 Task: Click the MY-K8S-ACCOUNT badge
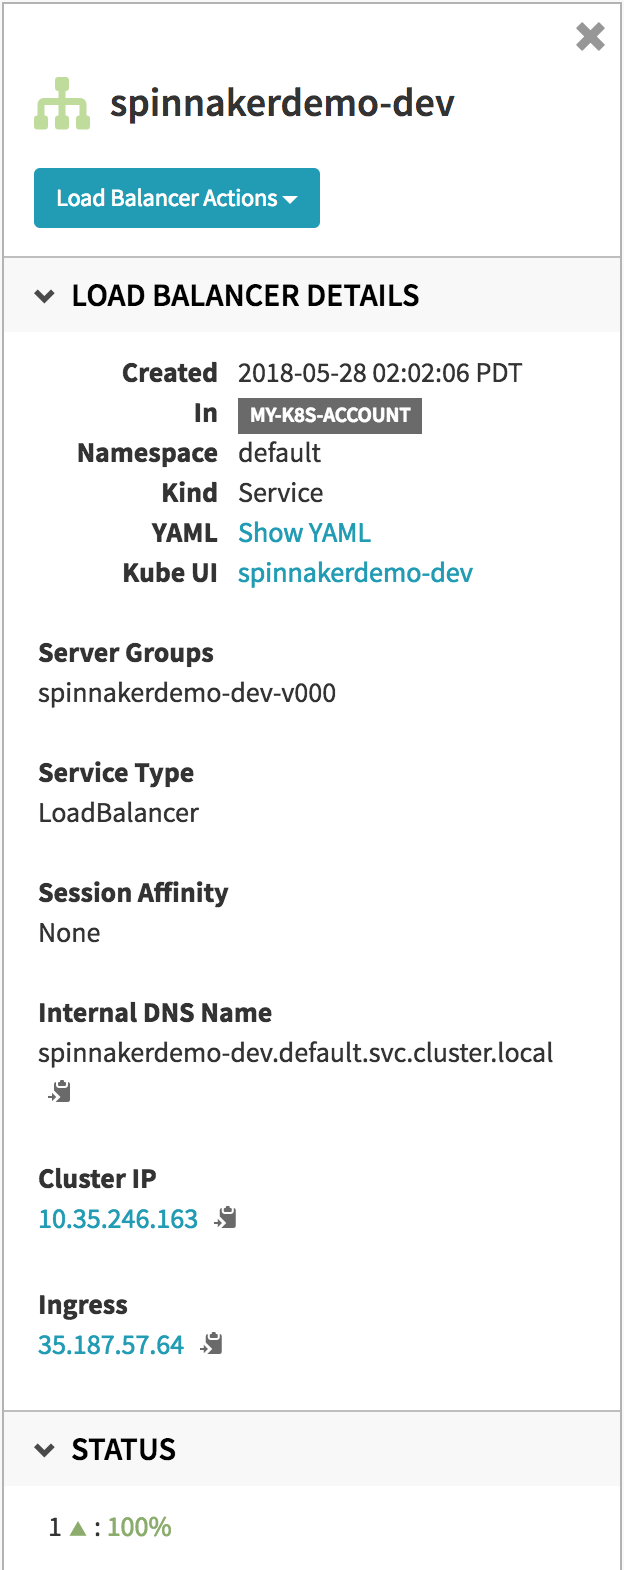coord(330,413)
